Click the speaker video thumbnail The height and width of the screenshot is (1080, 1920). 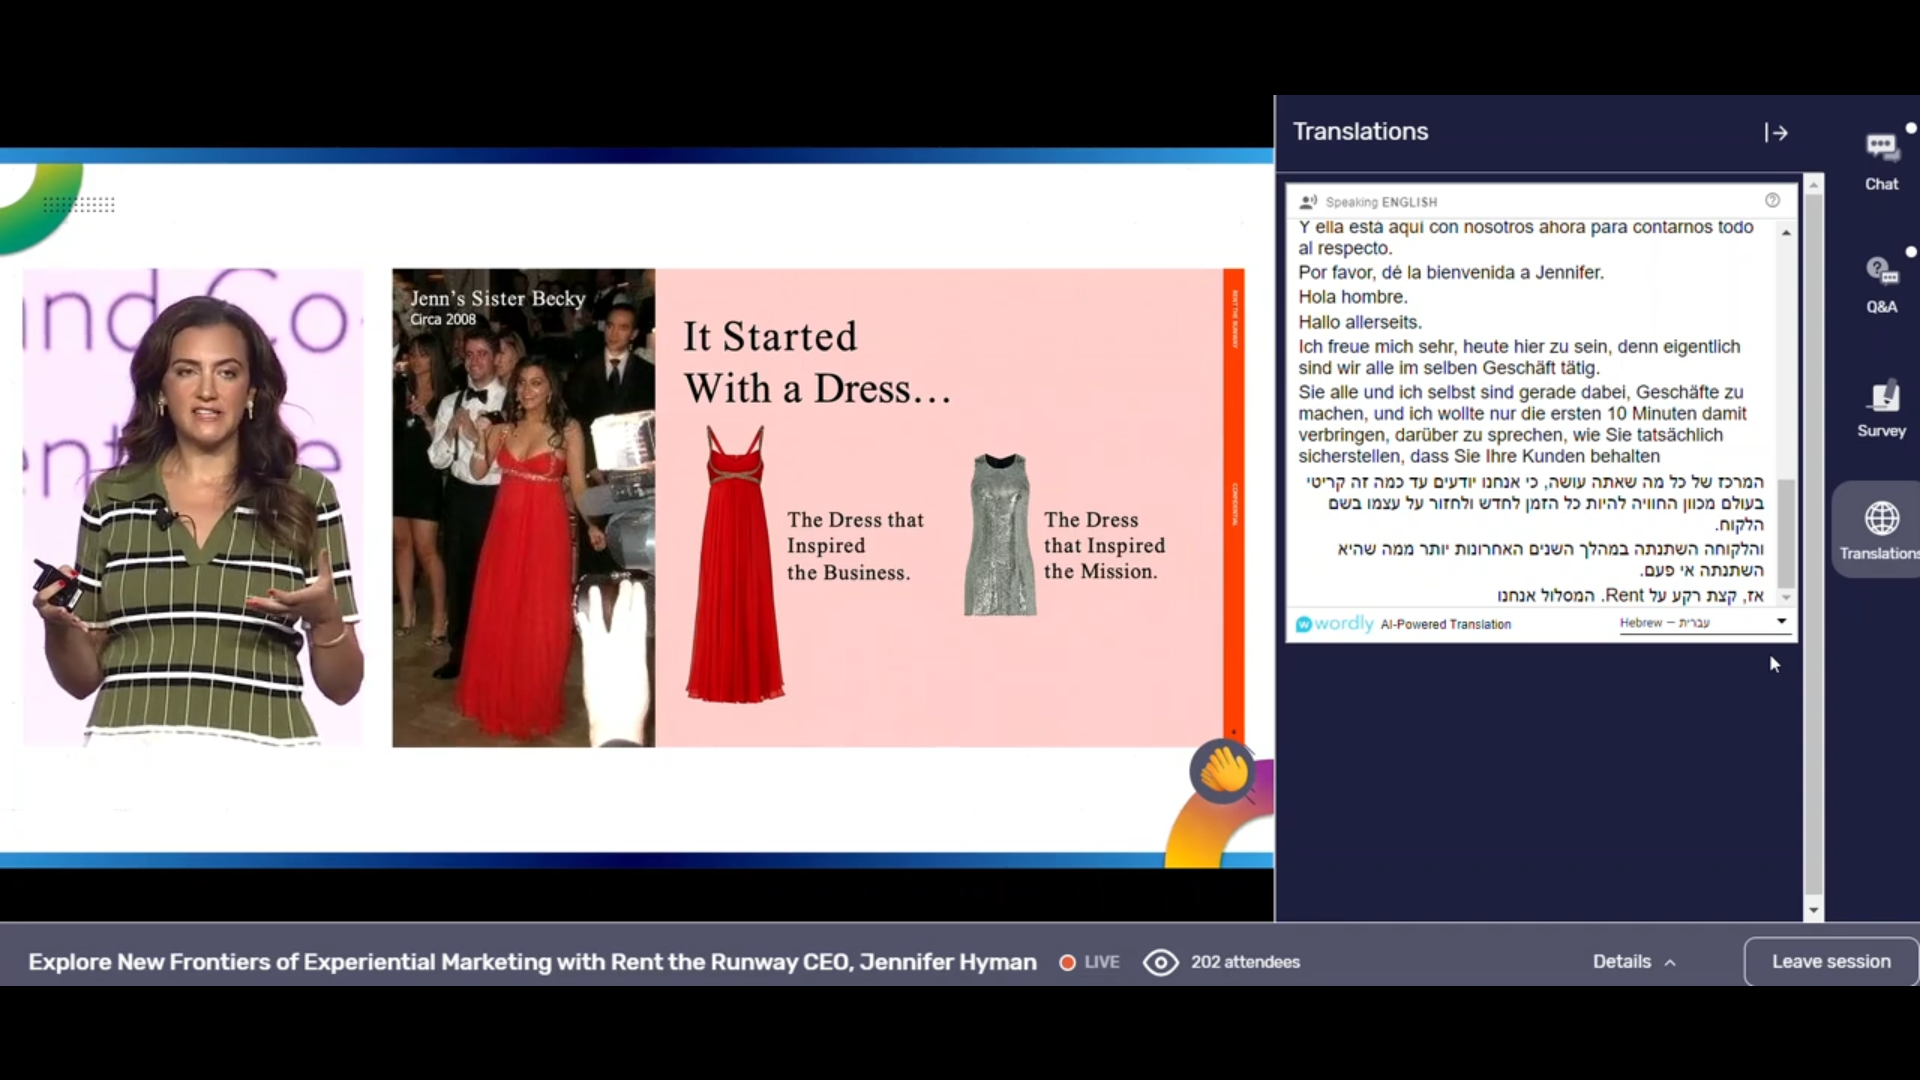pos(194,507)
